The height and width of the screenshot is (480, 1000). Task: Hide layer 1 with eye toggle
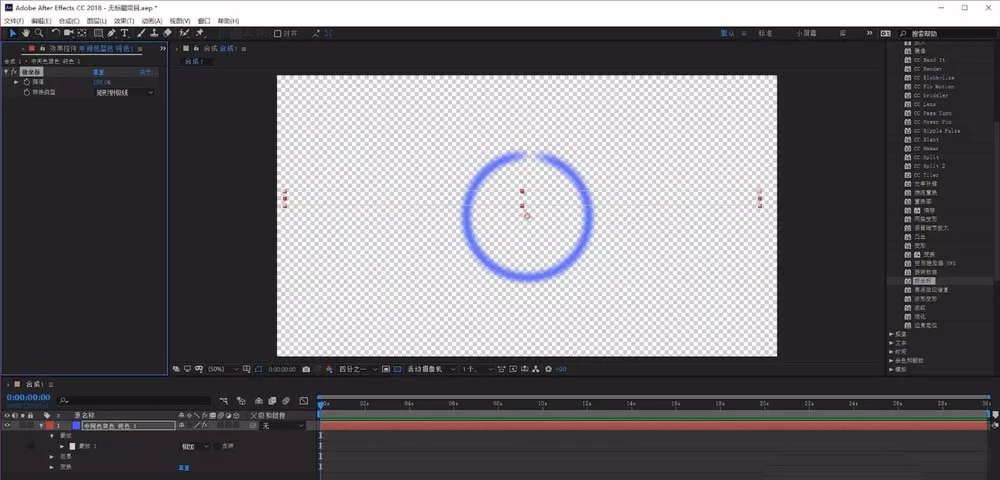[7, 425]
